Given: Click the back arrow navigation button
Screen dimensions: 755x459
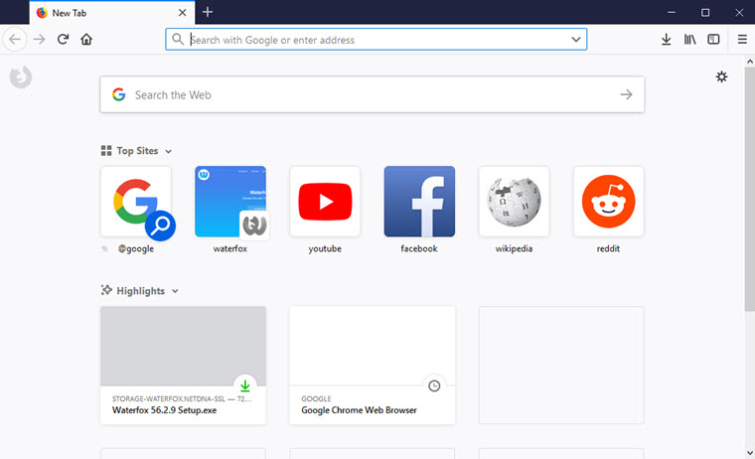Looking at the screenshot, I should [x=15, y=39].
